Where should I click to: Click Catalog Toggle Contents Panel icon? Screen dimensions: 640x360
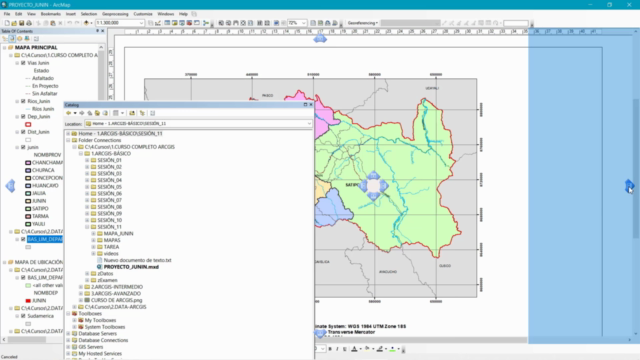click(x=142, y=113)
